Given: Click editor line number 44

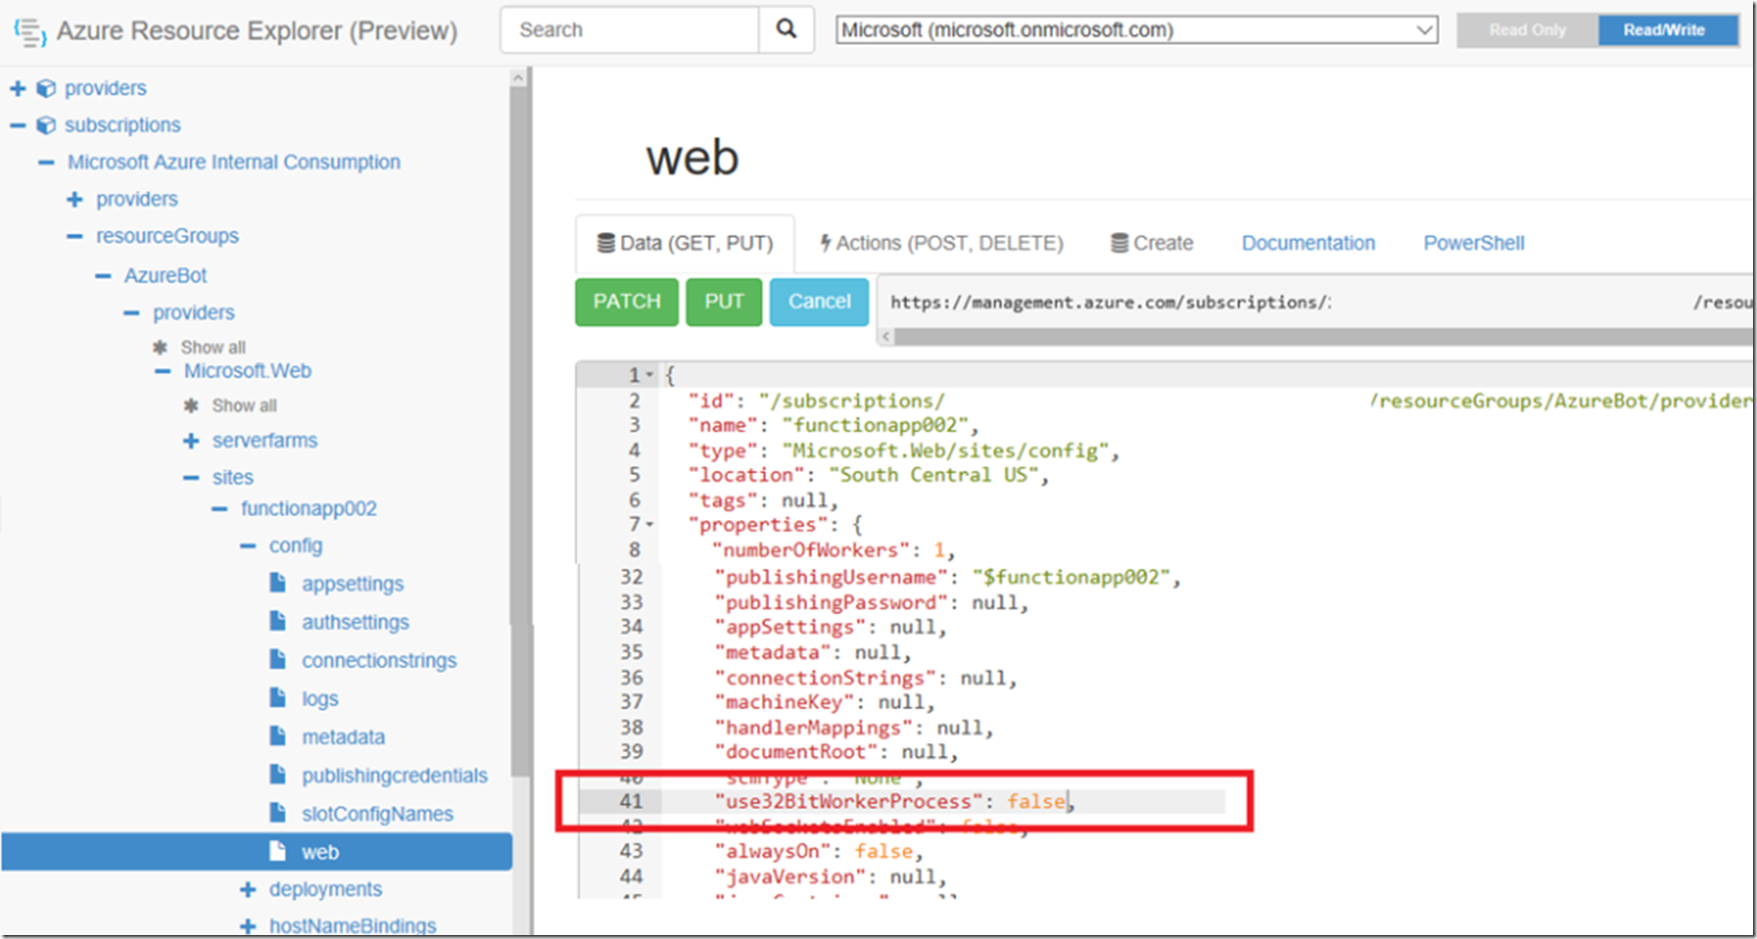Looking at the screenshot, I should pos(631,876).
